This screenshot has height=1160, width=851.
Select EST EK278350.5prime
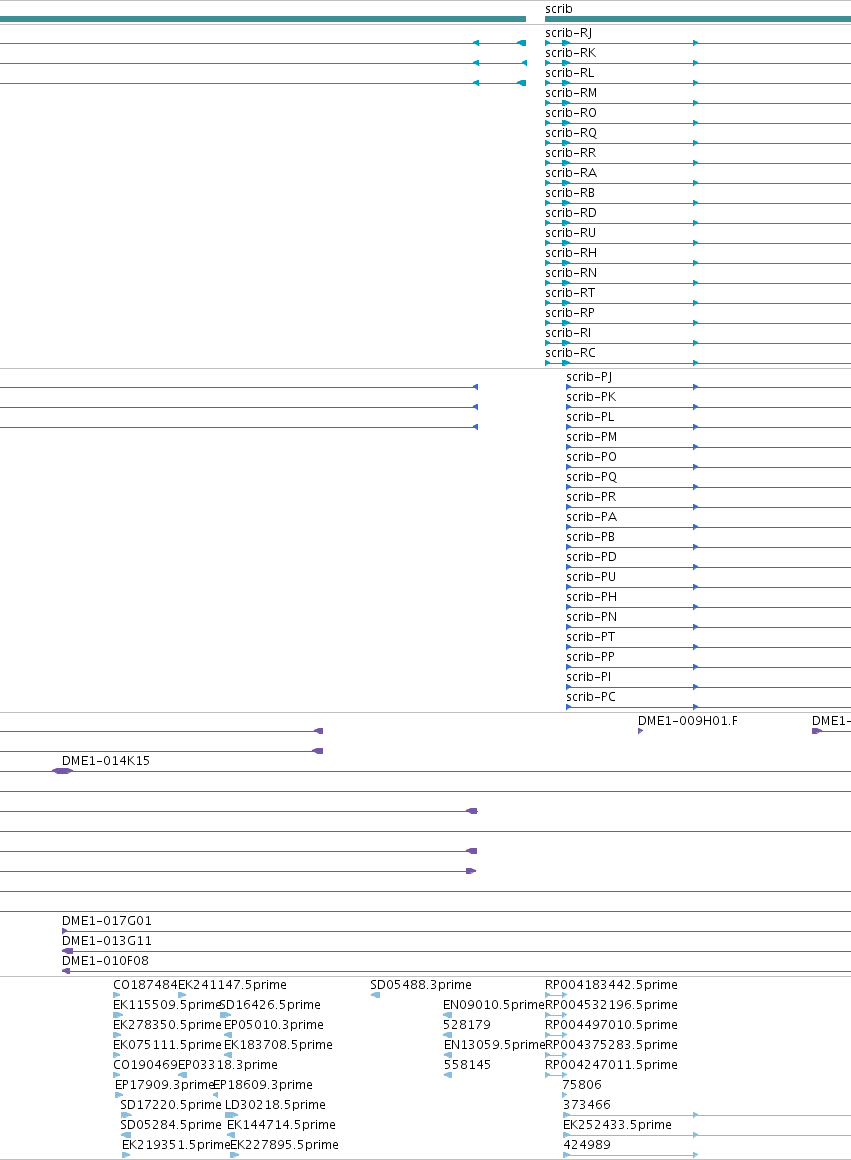tap(167, 1025)
